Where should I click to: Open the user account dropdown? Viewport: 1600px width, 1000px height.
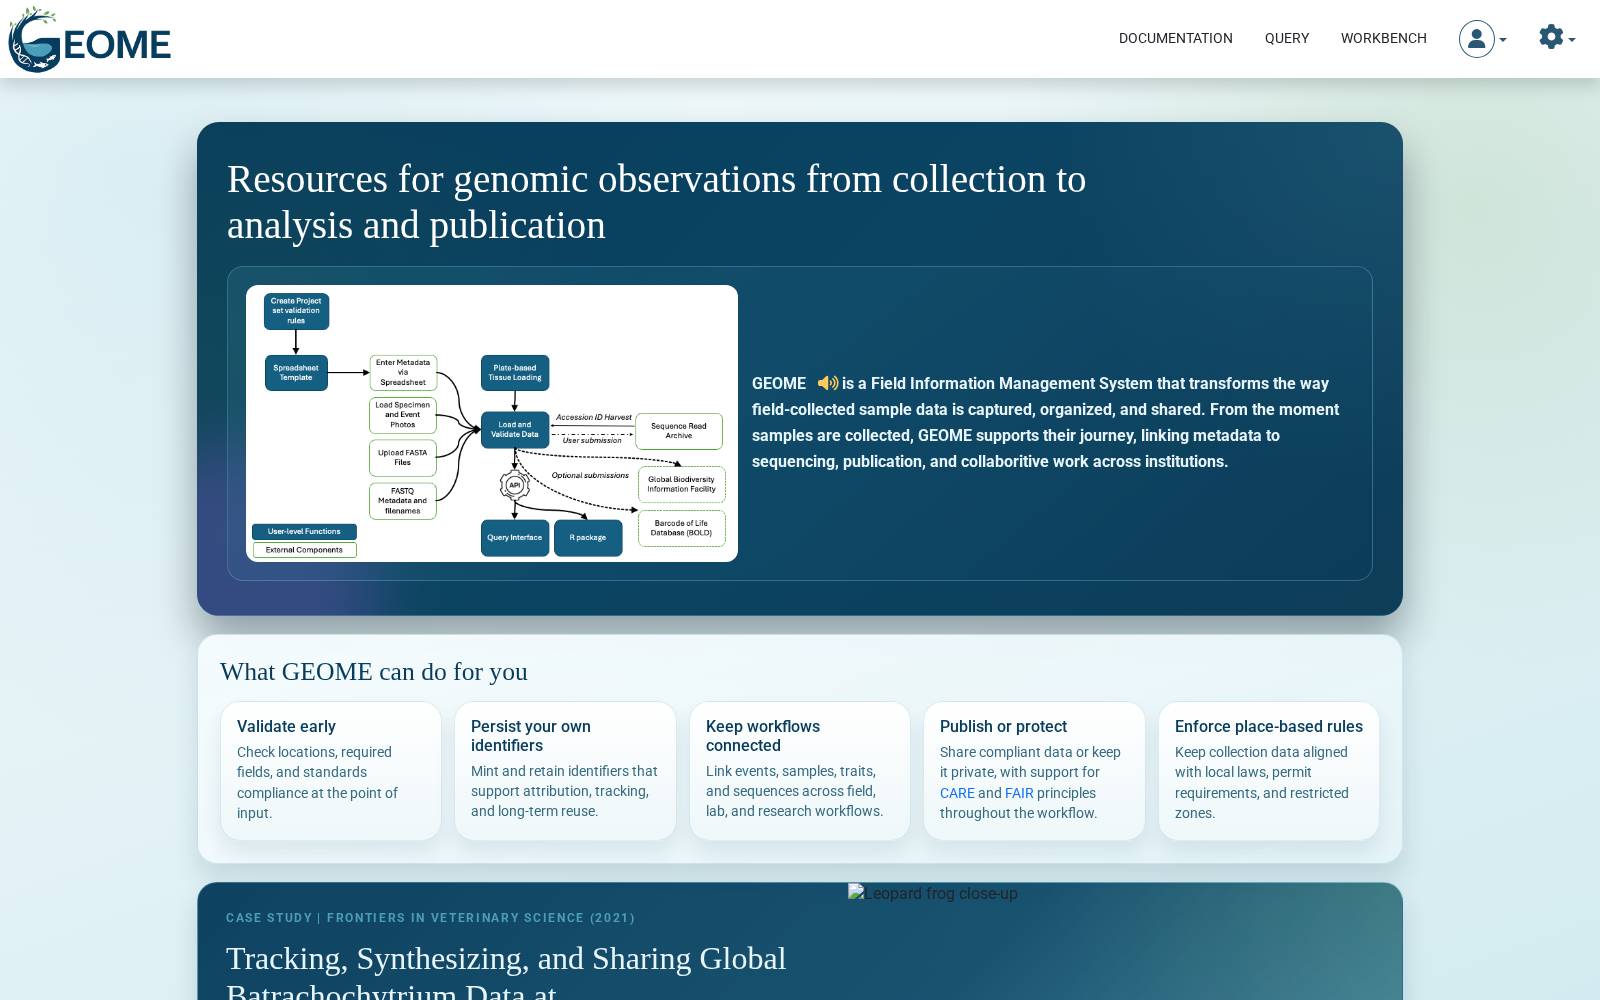pyautogui.click(x=1483, y=39)
